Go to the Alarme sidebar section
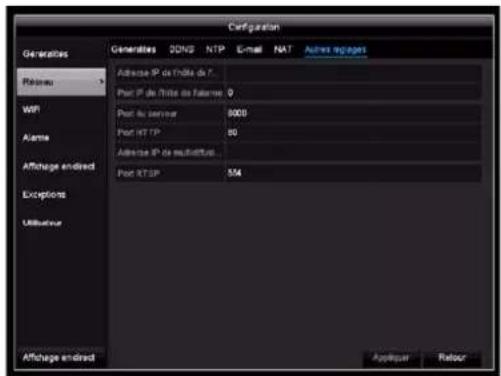This screenshot has width=501, height=376. (36, 138)
